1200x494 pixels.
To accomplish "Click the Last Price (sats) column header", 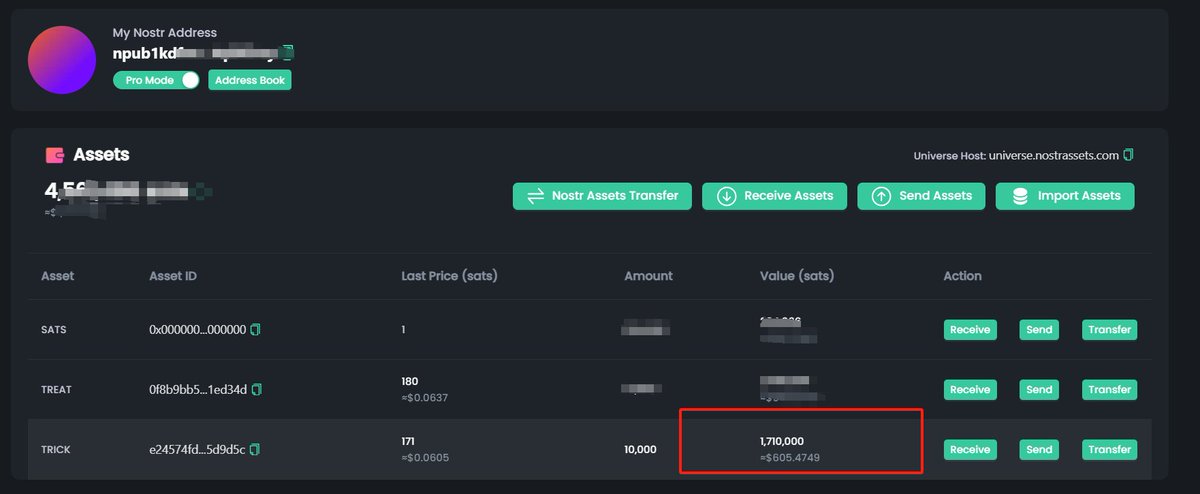I will 449,275.
